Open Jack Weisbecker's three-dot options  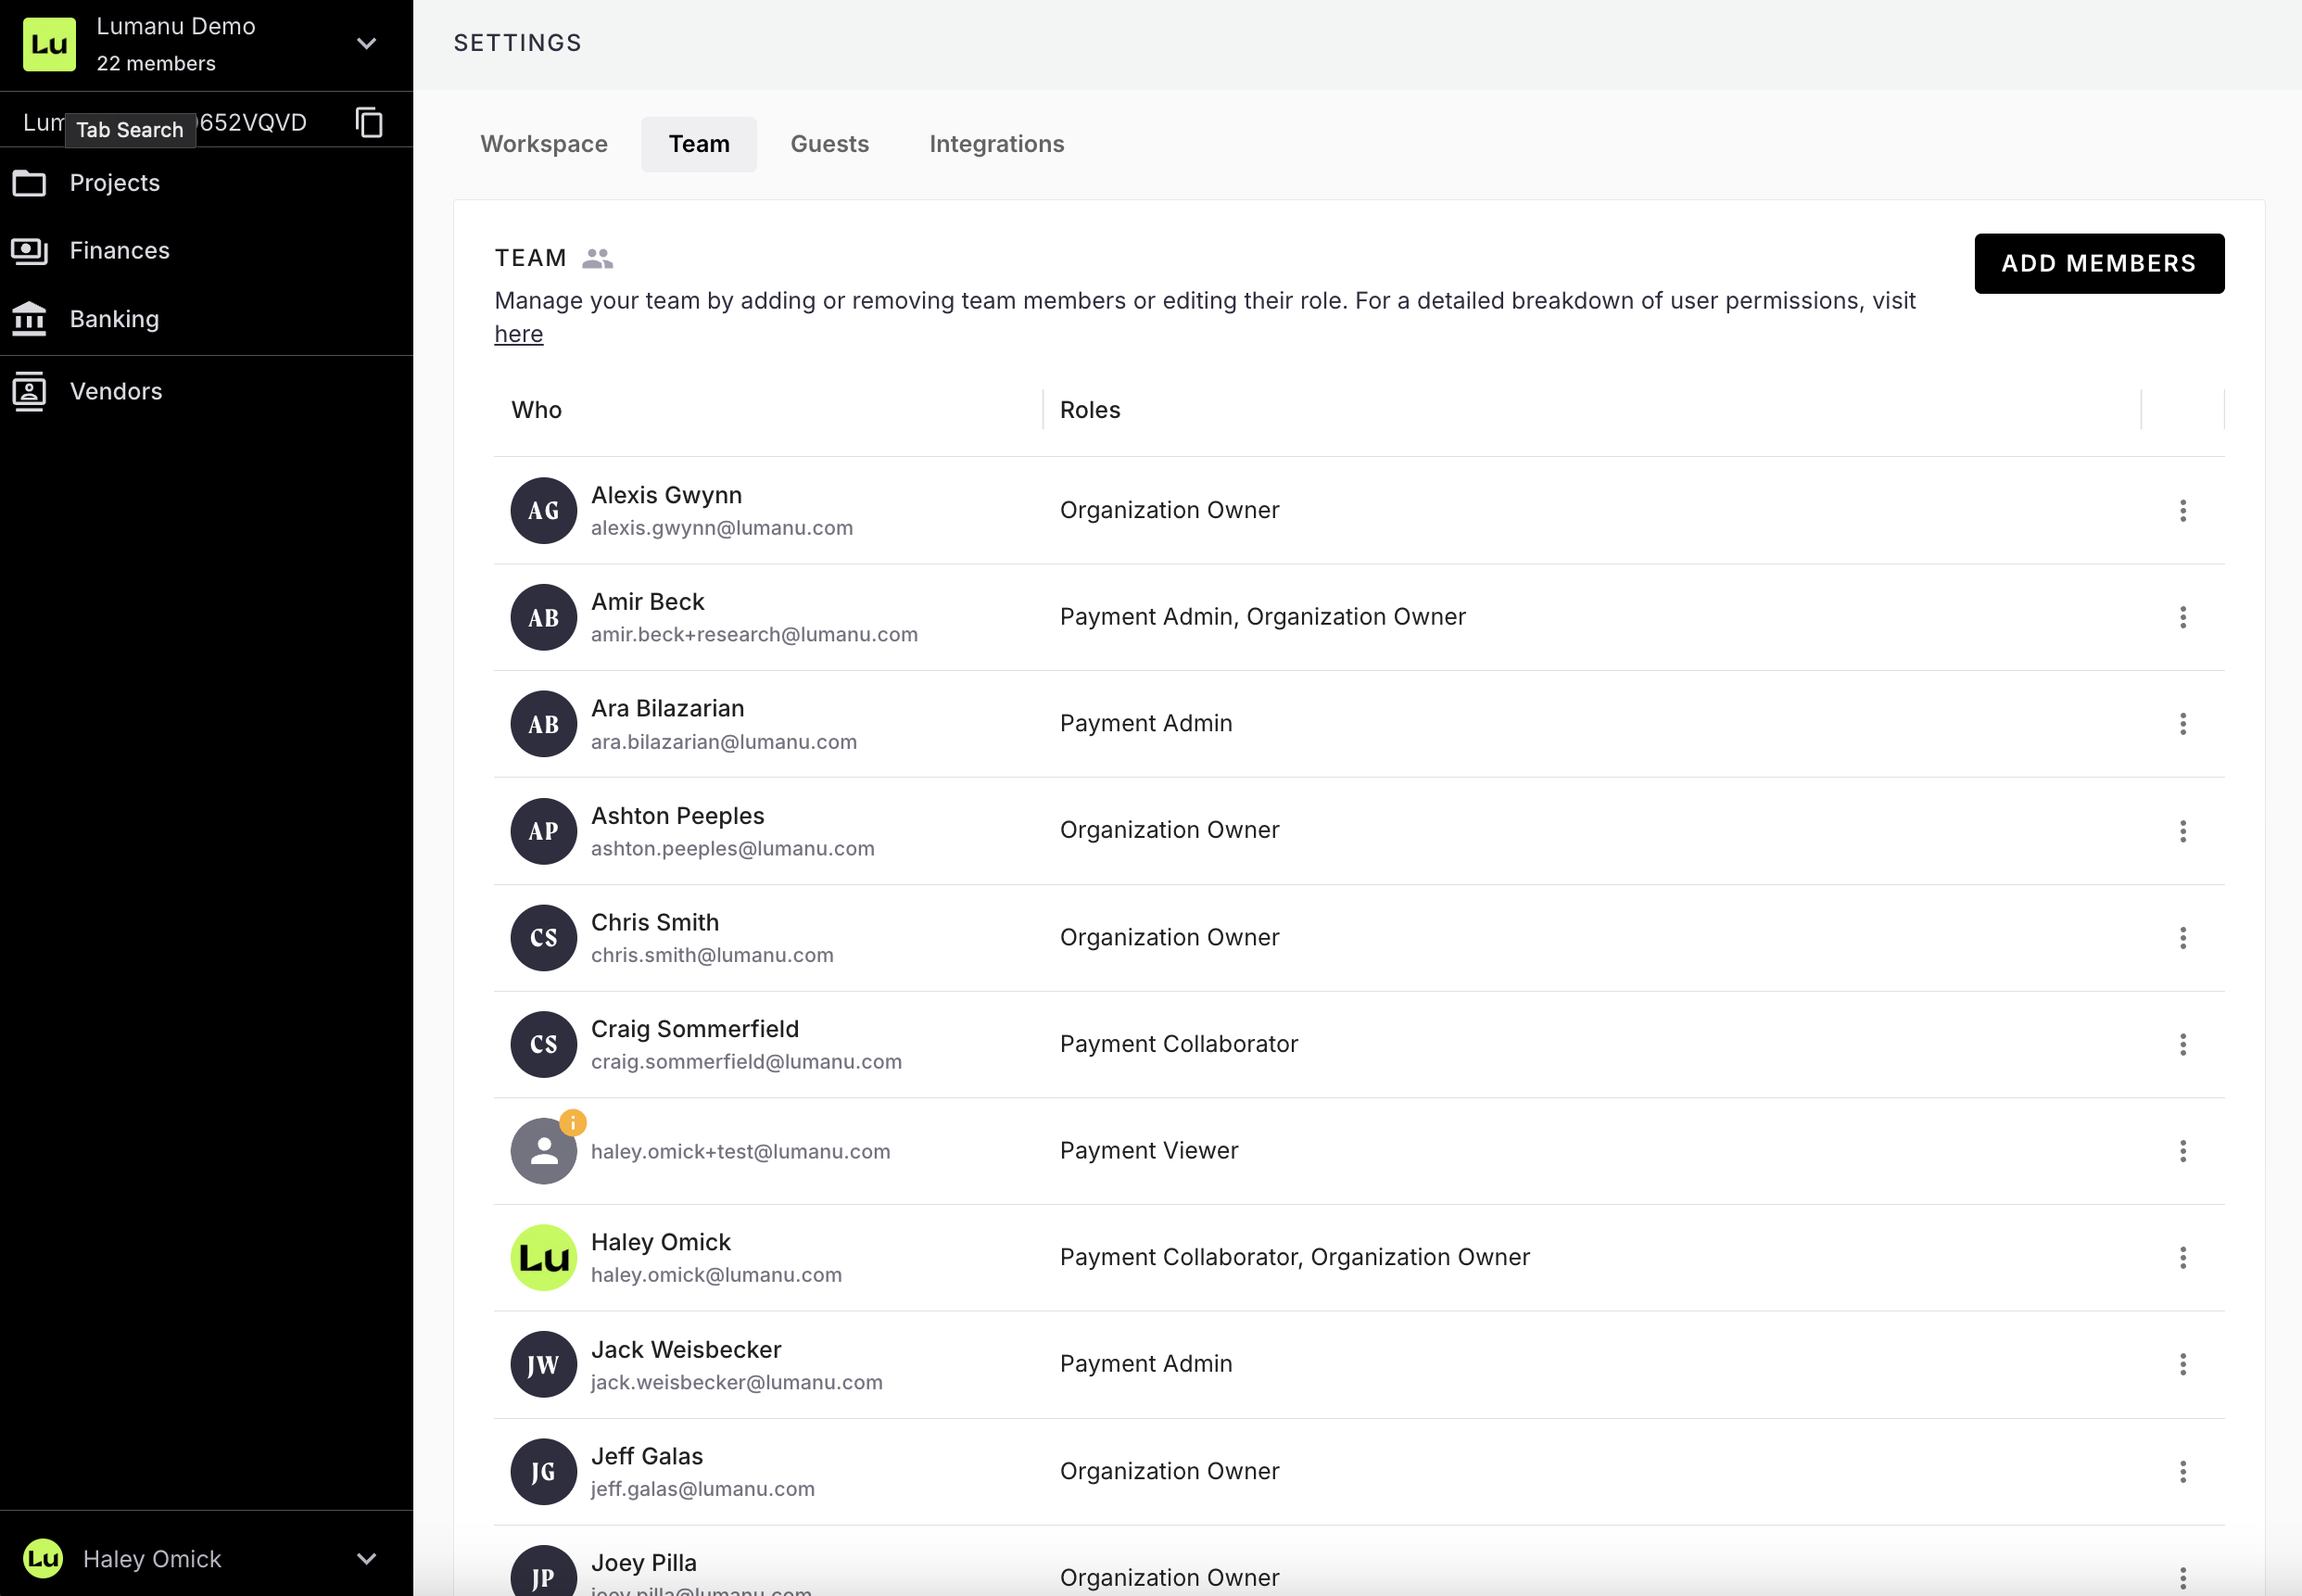(2182, 1364)
